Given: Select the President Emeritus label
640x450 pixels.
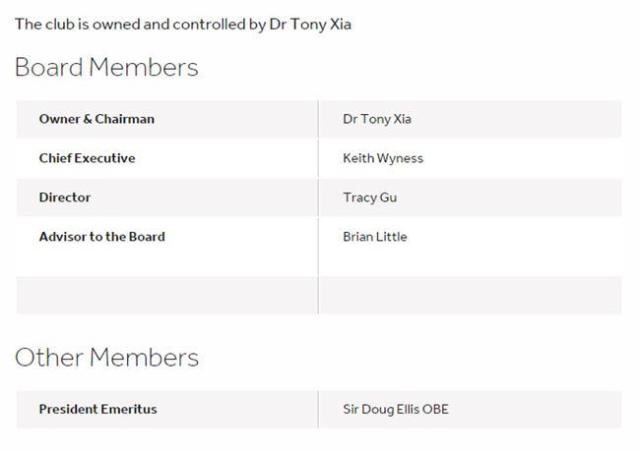Looking at the screenshot, I should coord(98,409).
